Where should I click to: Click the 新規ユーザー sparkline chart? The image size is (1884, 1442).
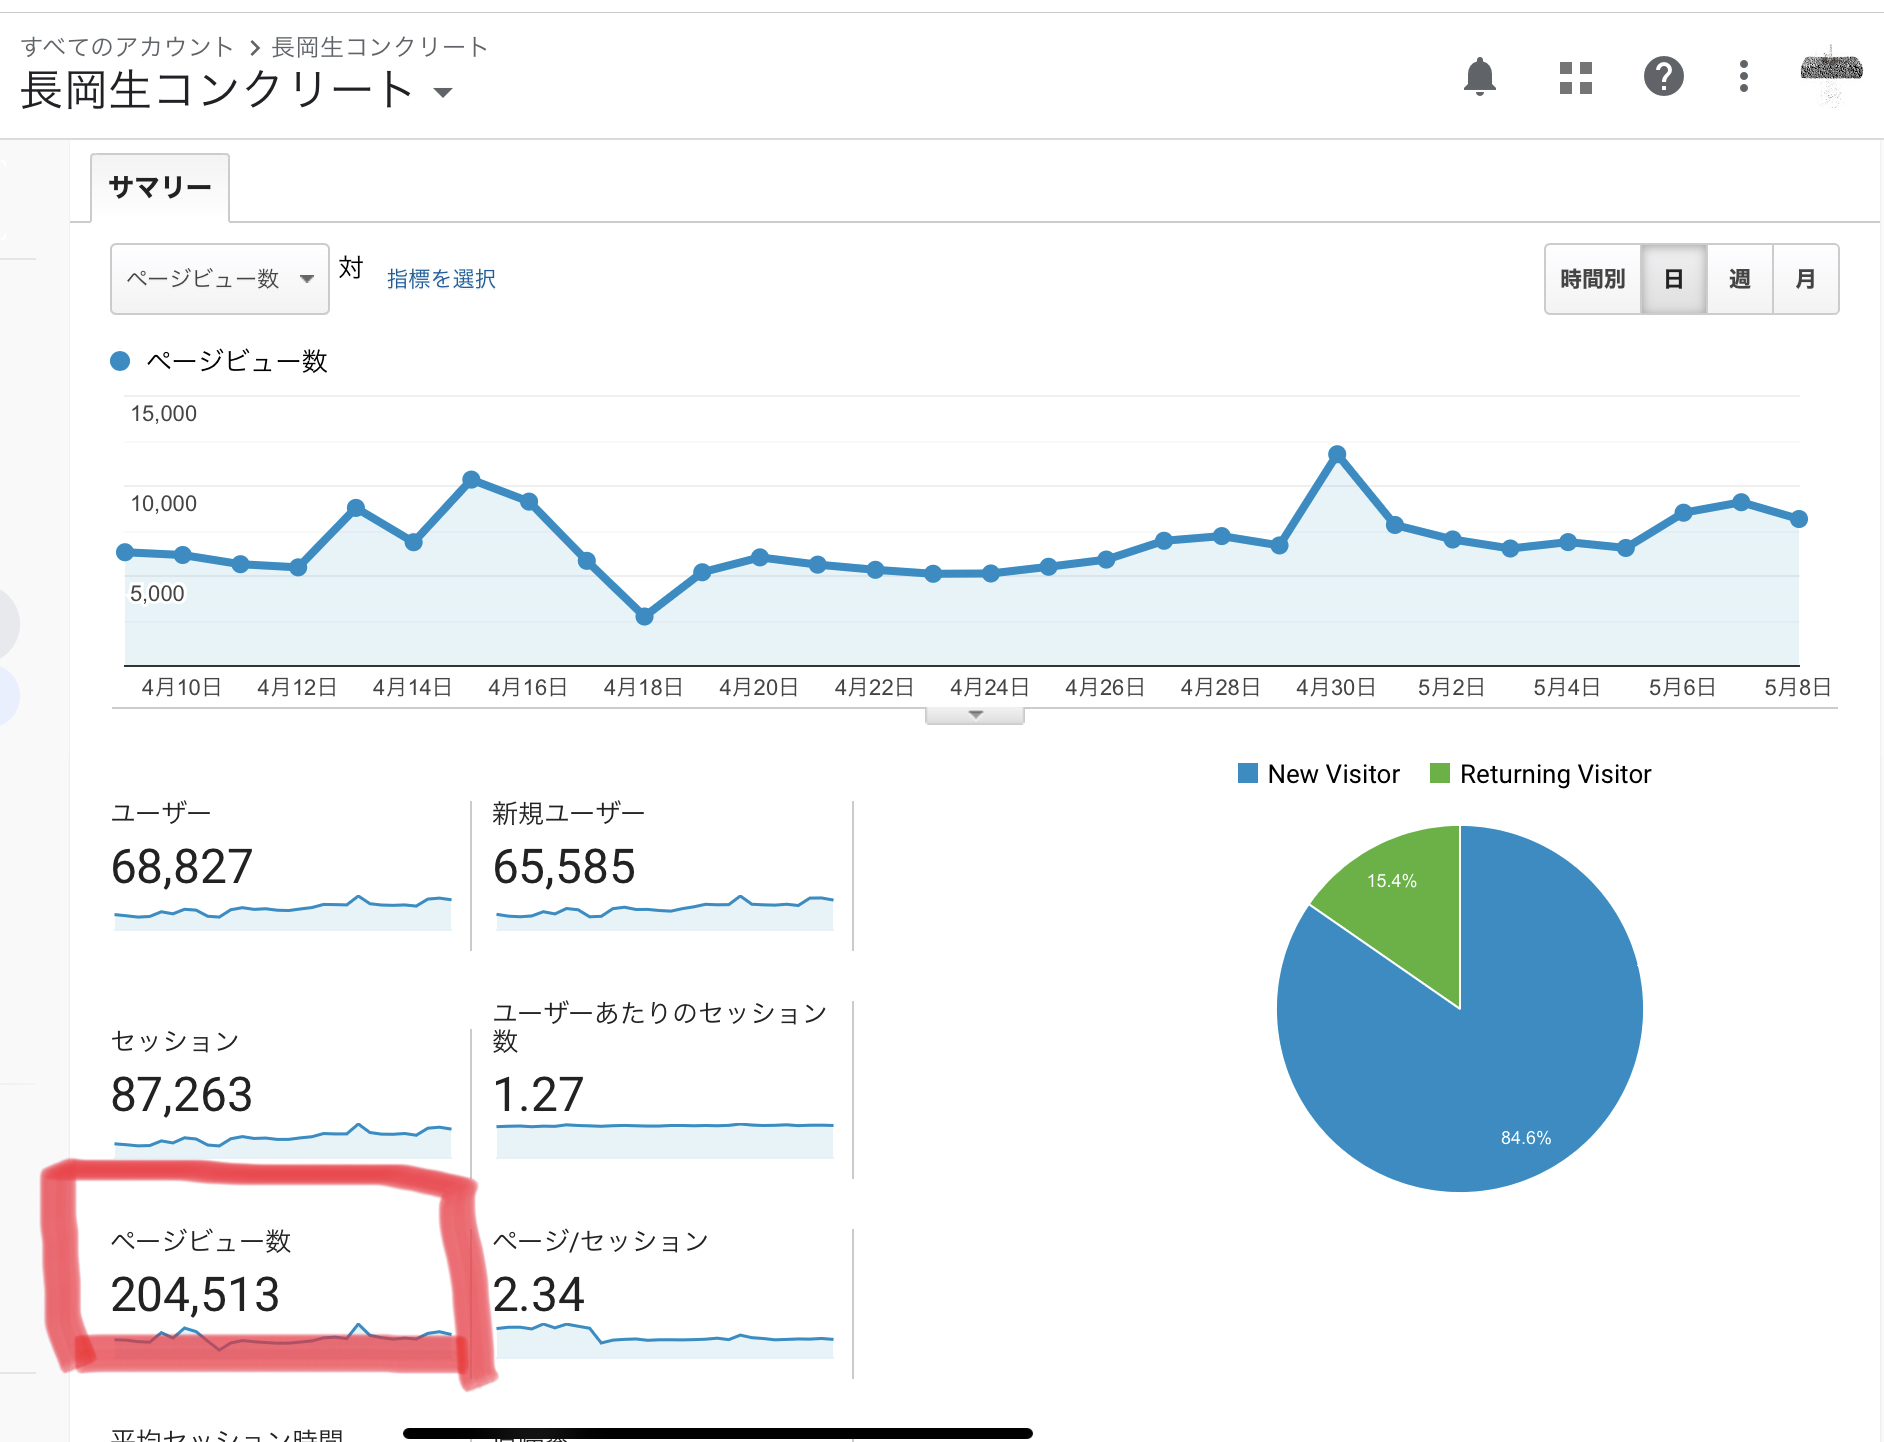pyautogui.click(x=665, y=913)
